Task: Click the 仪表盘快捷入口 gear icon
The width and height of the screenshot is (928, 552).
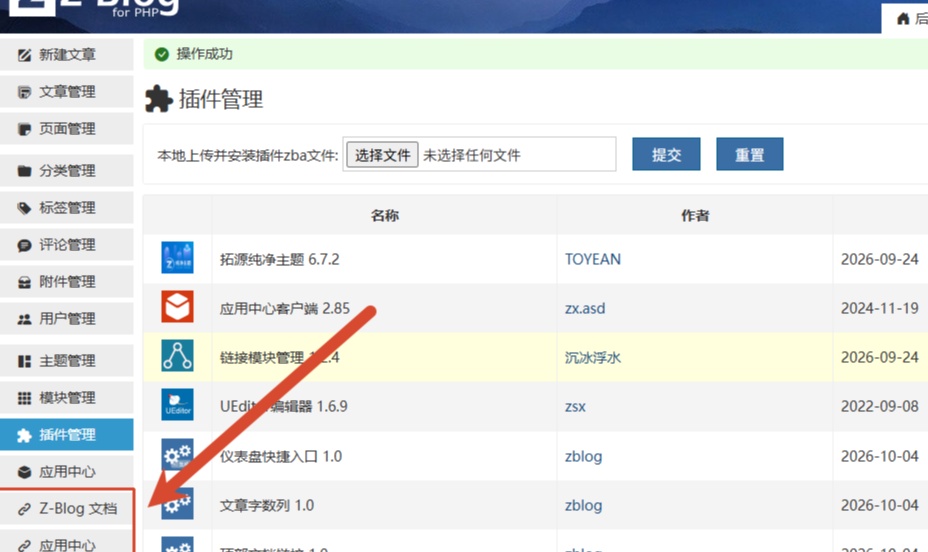Action: click(177, 454)
